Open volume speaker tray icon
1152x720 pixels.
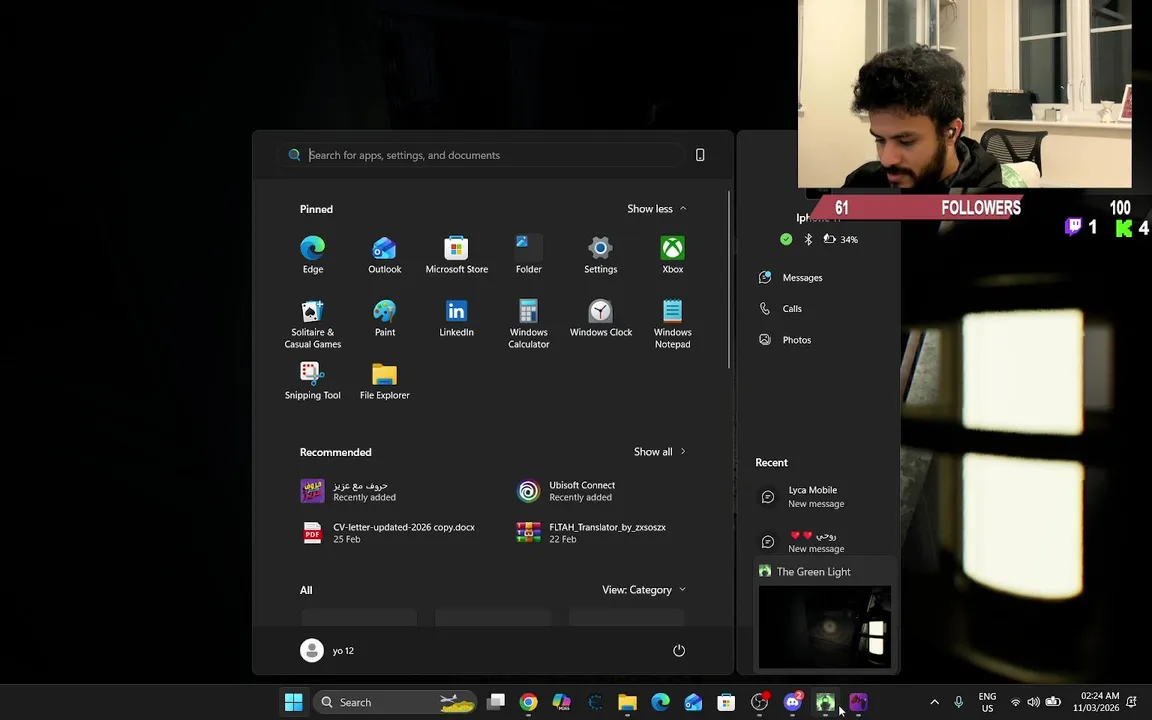(1033, 702)
